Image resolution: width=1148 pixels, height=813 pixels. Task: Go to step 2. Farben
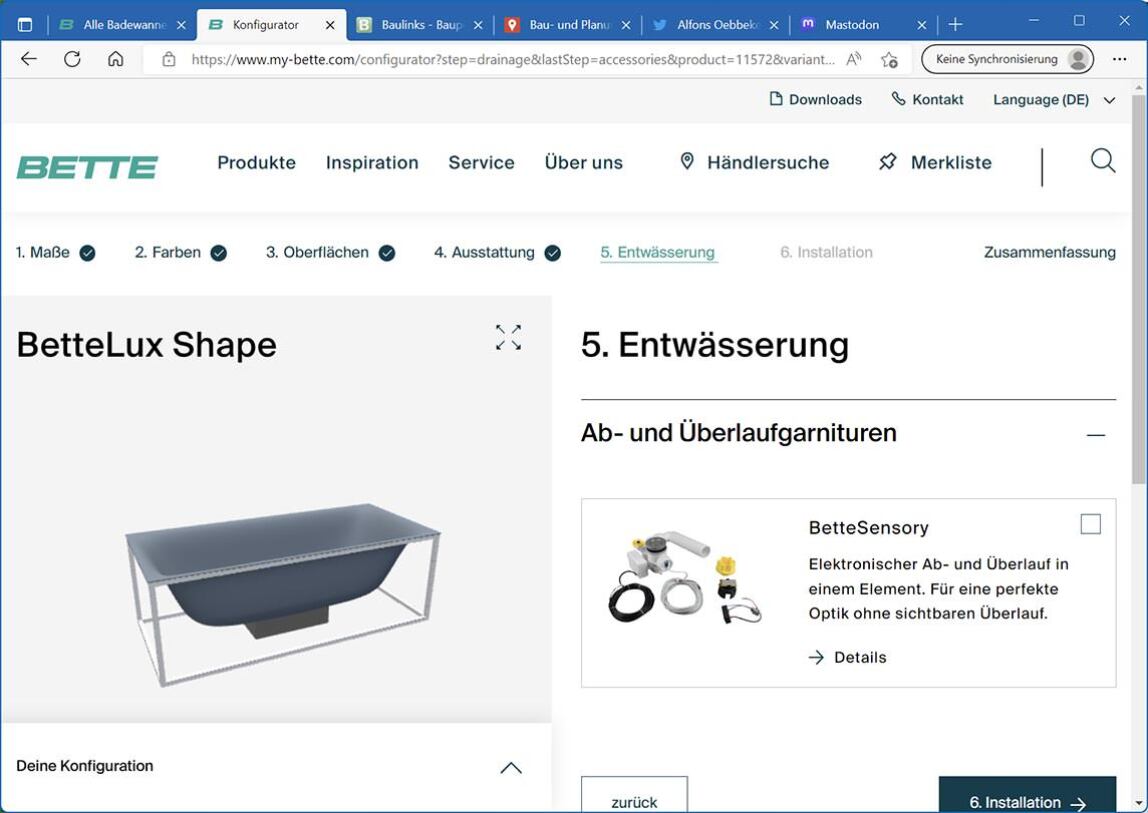click(x=168, y=253)
